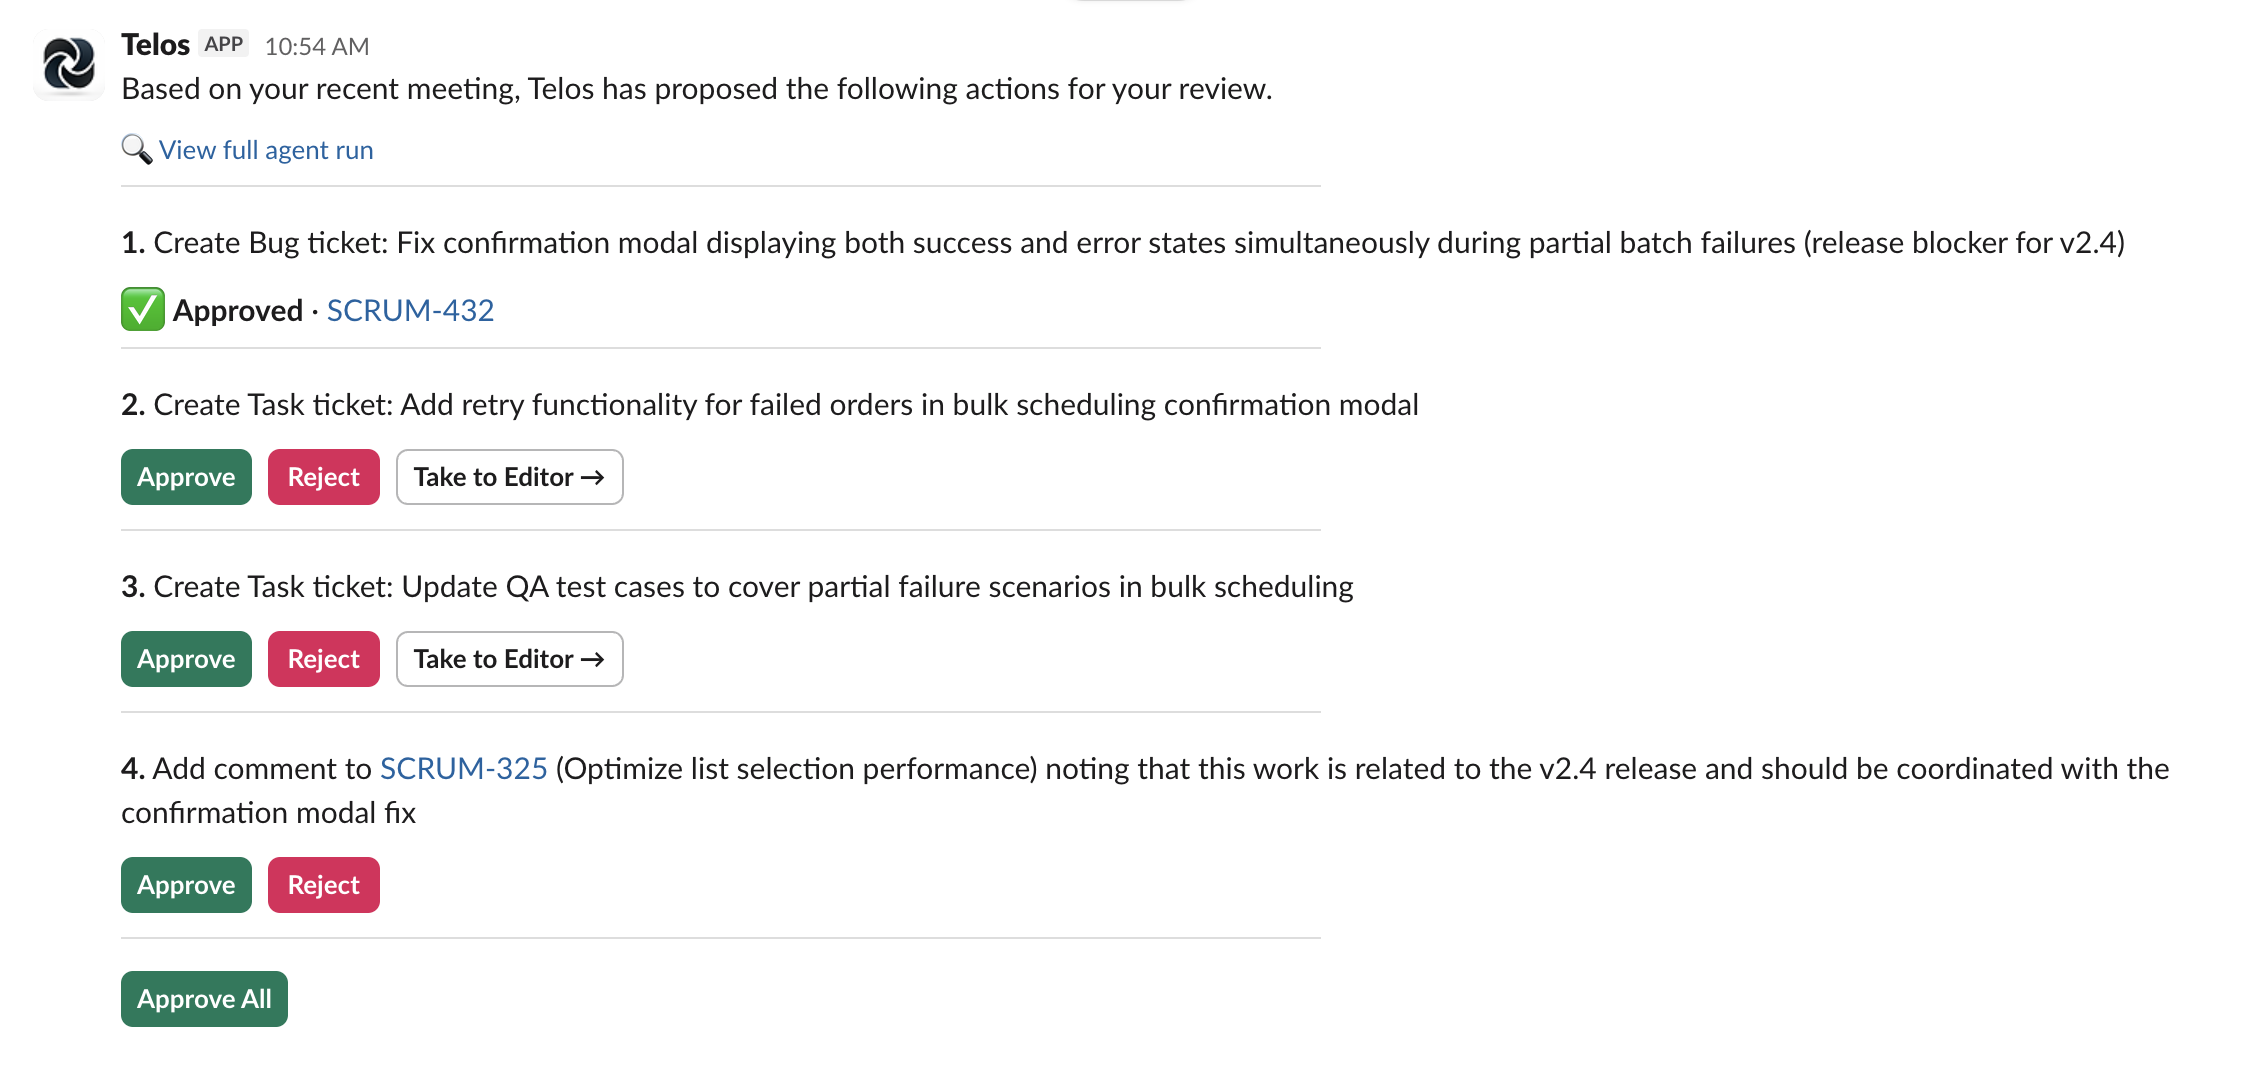Approve the QA test cases task ticket
This screenshot has height=1068, width=2258.
pyautogui.click(x=186, y=659)
